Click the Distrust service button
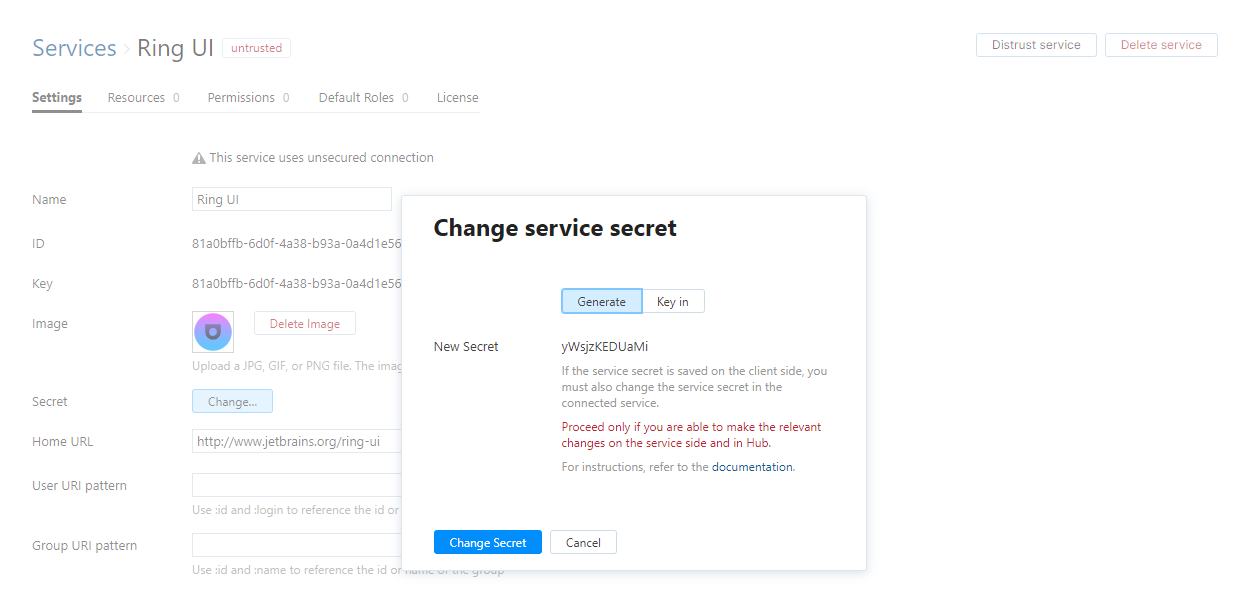Screen dimensions: 1250x592 click(x=1036, y=44)
